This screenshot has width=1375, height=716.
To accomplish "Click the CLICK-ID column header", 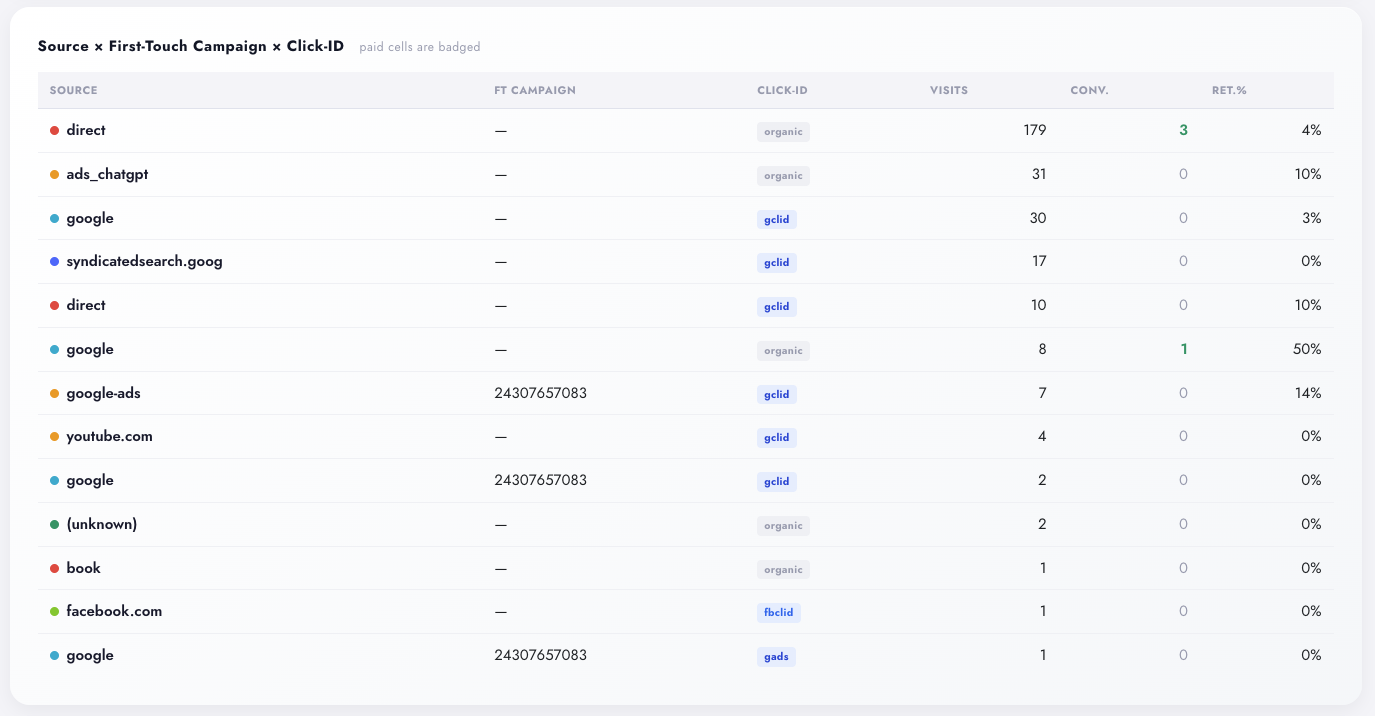I will [782, 90].
